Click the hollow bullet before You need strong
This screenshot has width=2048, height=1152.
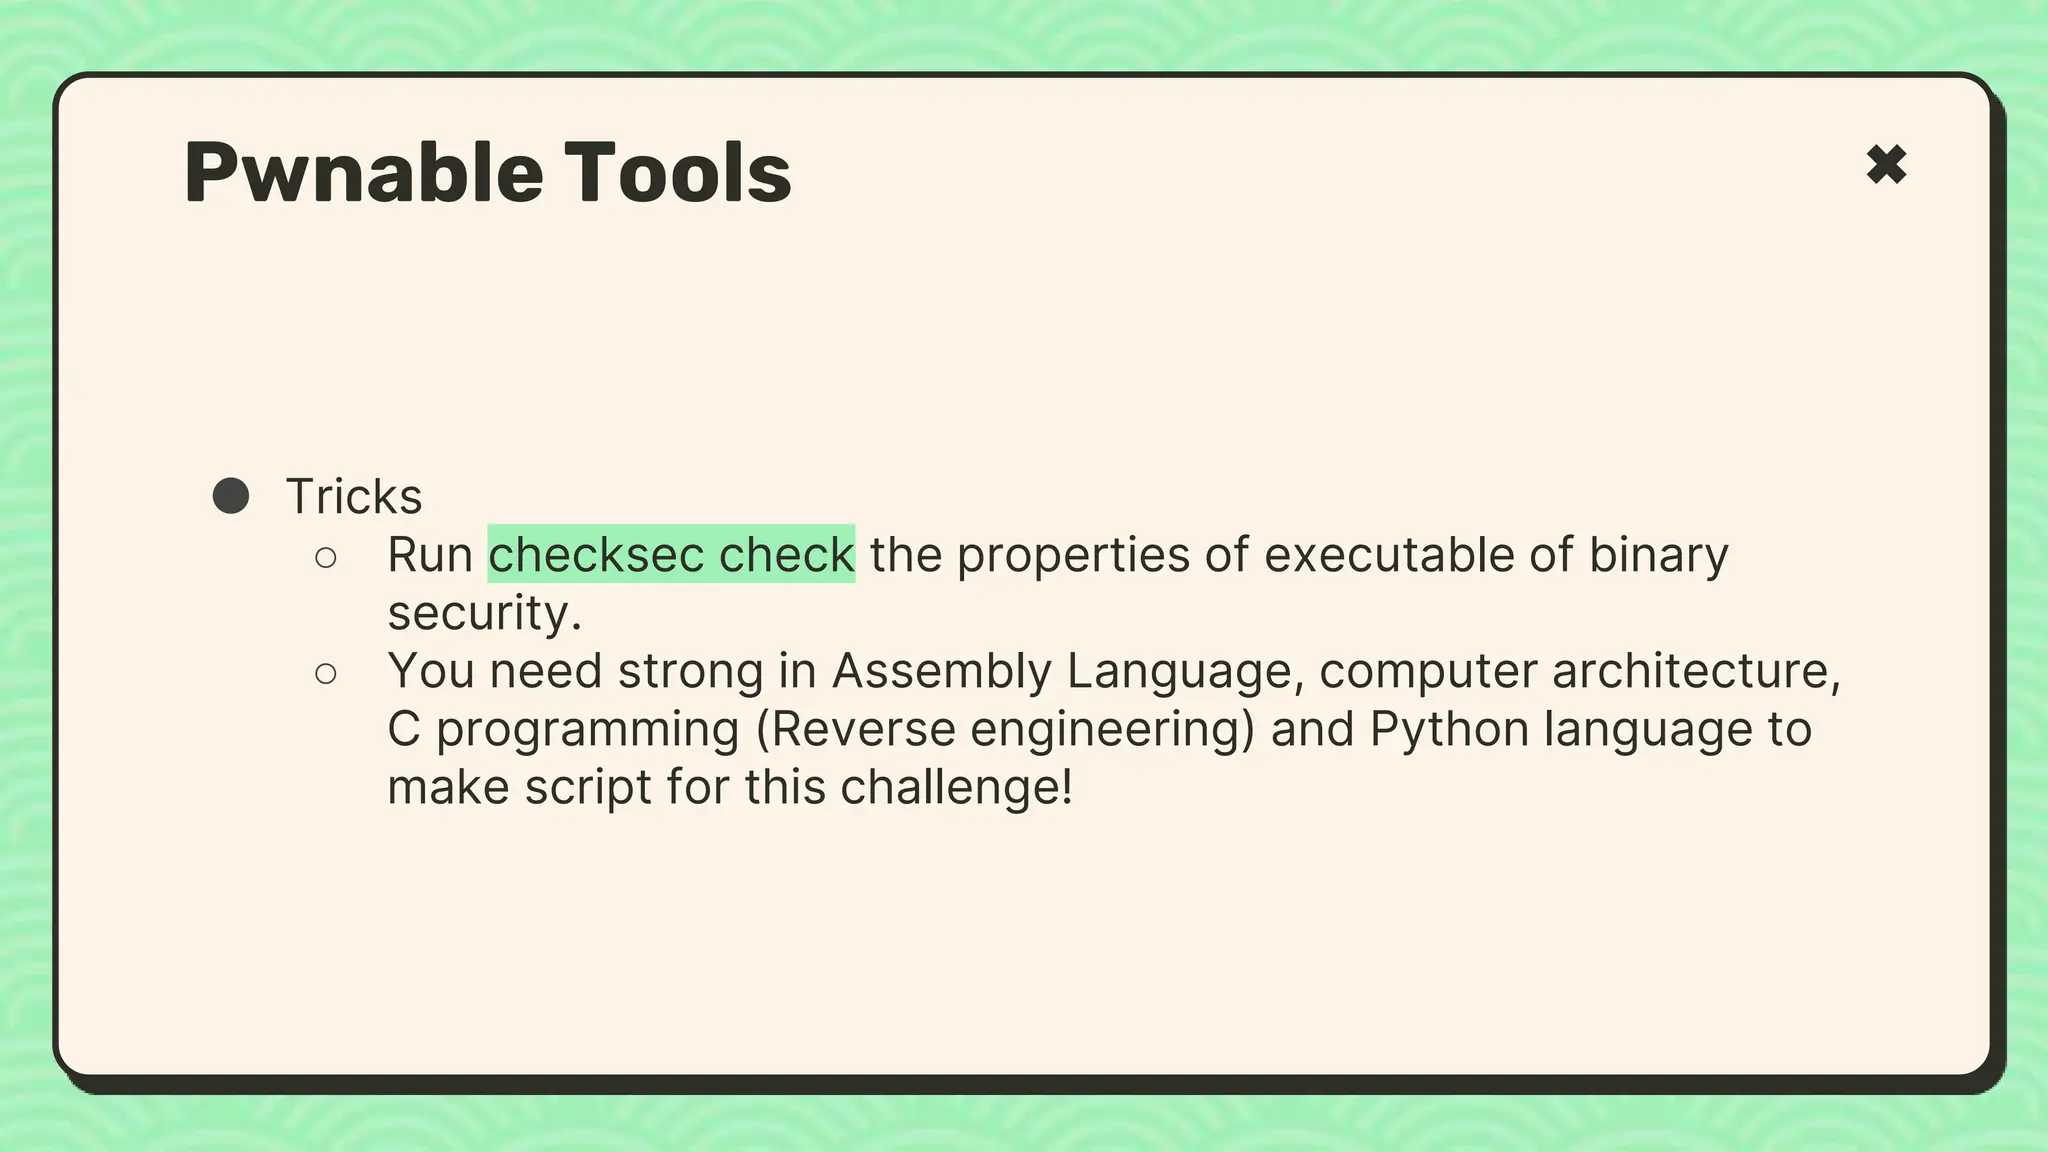point(325,673)
